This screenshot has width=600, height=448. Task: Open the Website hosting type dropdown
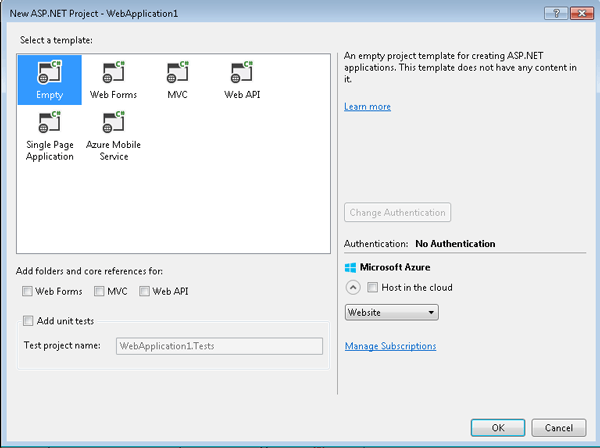click(x=391, y=313)
